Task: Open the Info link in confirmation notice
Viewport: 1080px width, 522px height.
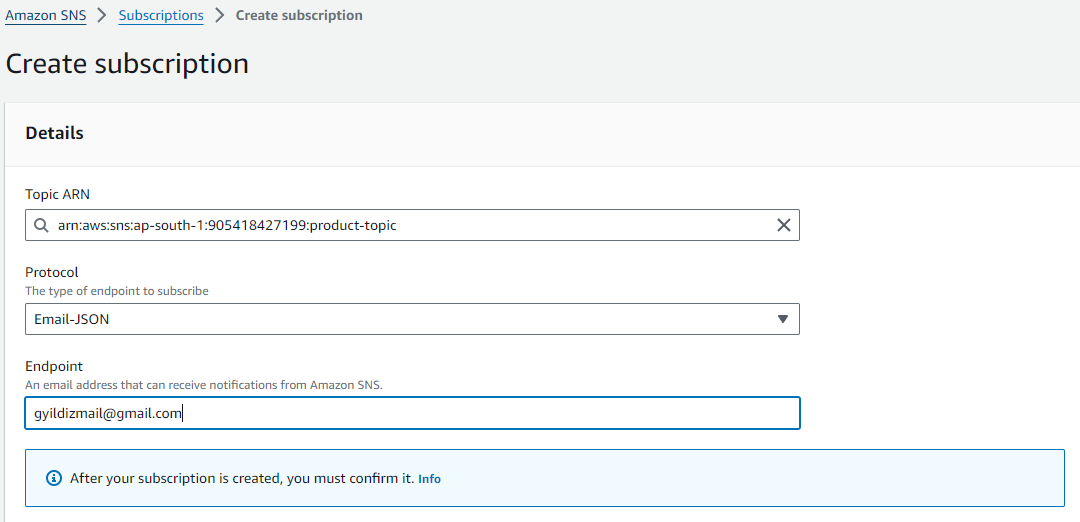Action: [x=429, y=479]
